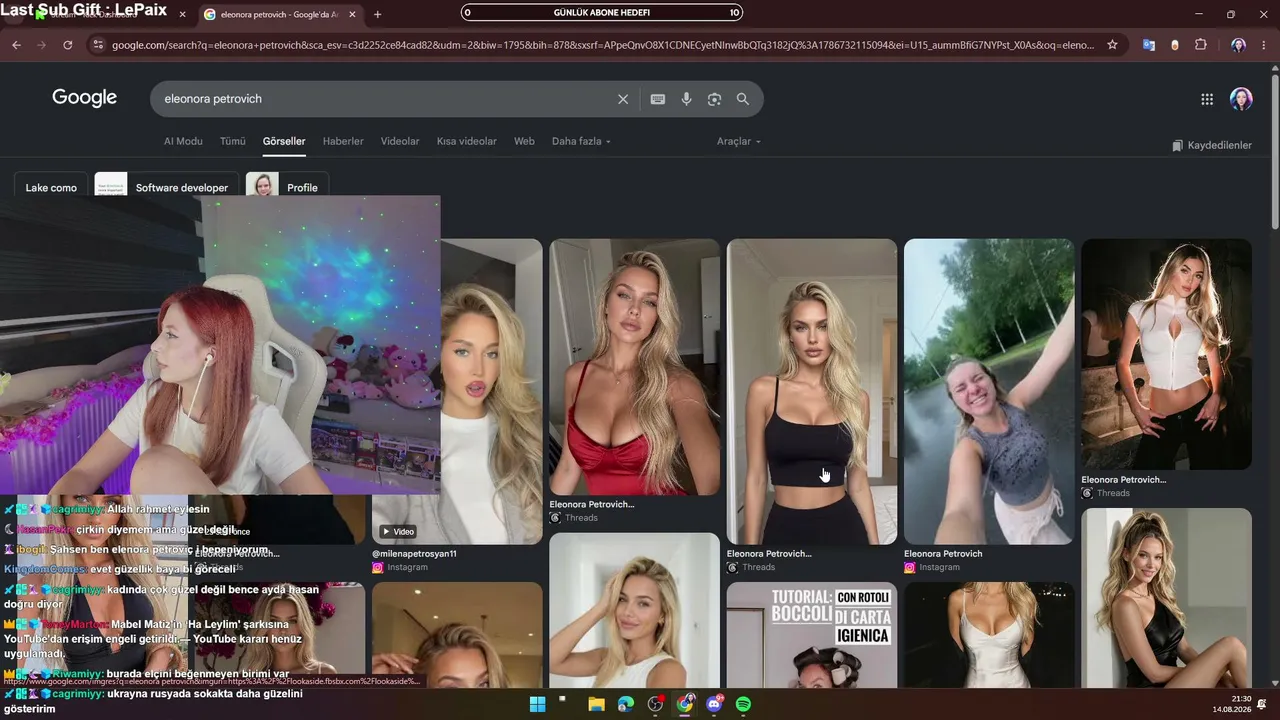Switch to the AI Modu tab
Viewport: 1280px width, 720px height.
click(183, 141)
